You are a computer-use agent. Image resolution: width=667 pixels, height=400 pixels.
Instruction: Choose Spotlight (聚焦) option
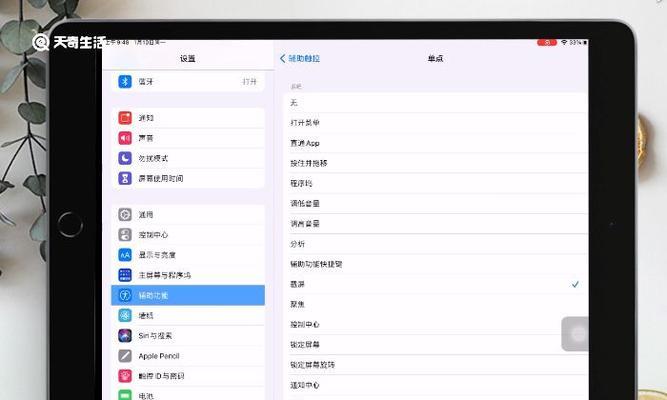pyautogui.click(x=436, y=304)
